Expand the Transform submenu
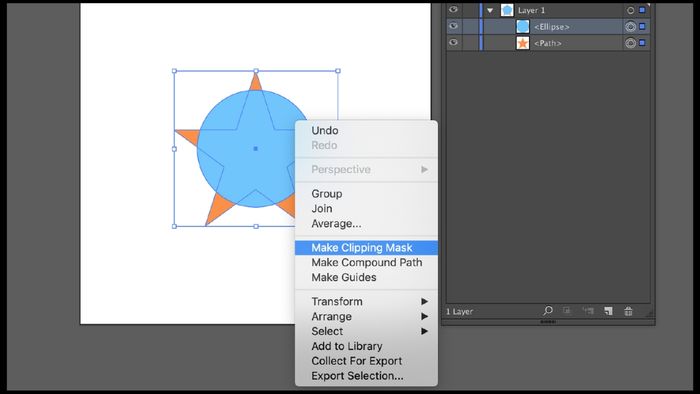 [366, 301]
